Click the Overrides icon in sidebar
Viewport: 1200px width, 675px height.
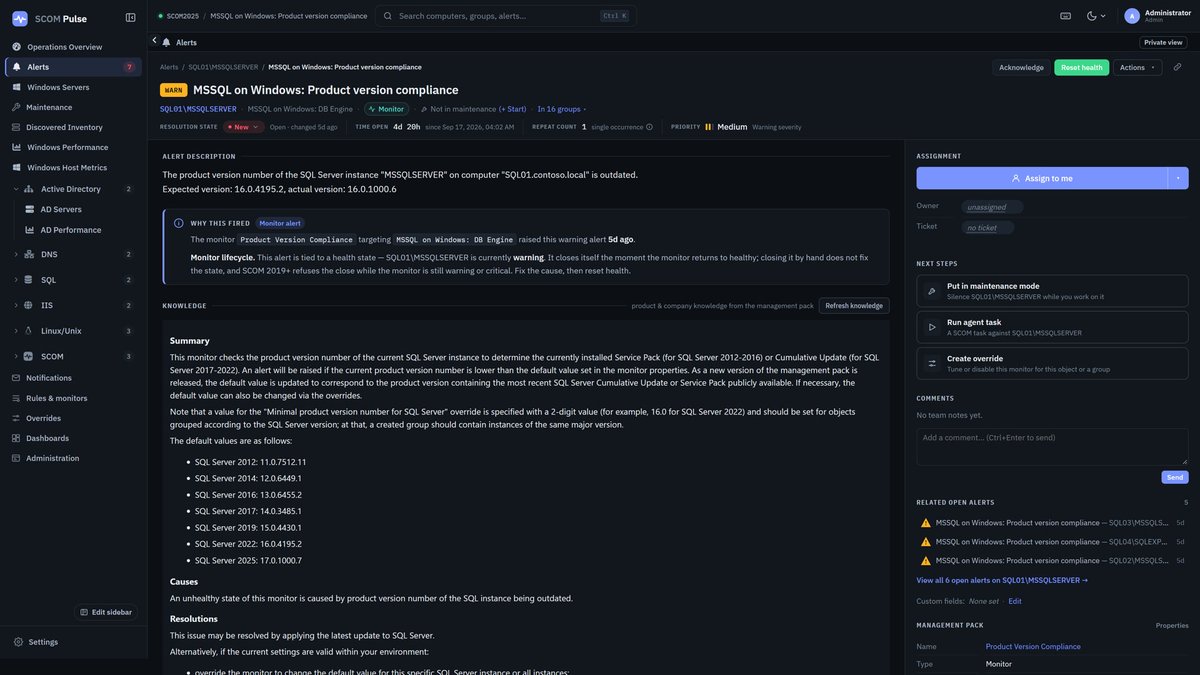click(17, 418)
